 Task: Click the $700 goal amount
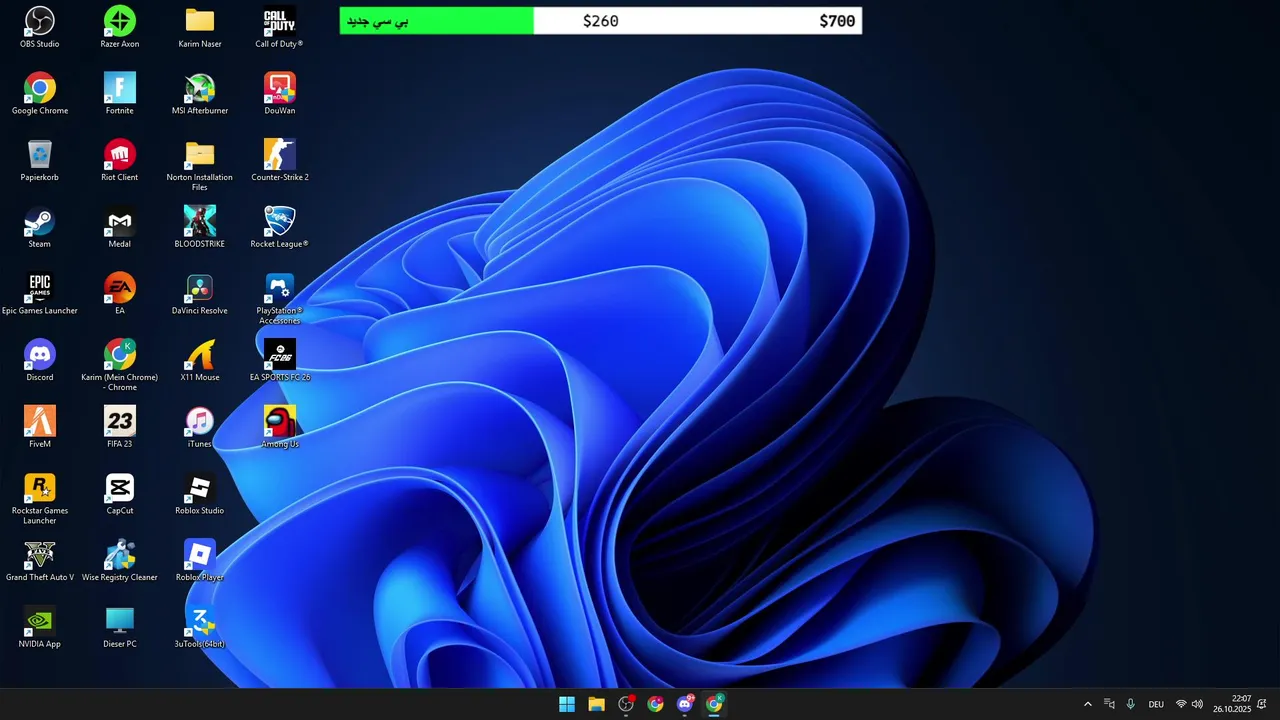(837, 21)
